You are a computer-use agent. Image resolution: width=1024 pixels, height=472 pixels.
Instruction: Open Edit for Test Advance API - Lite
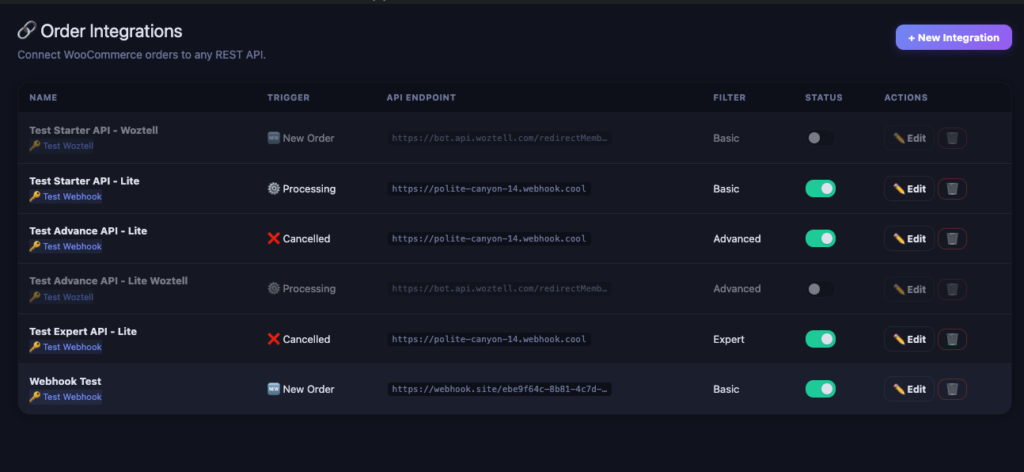[909, 239]
